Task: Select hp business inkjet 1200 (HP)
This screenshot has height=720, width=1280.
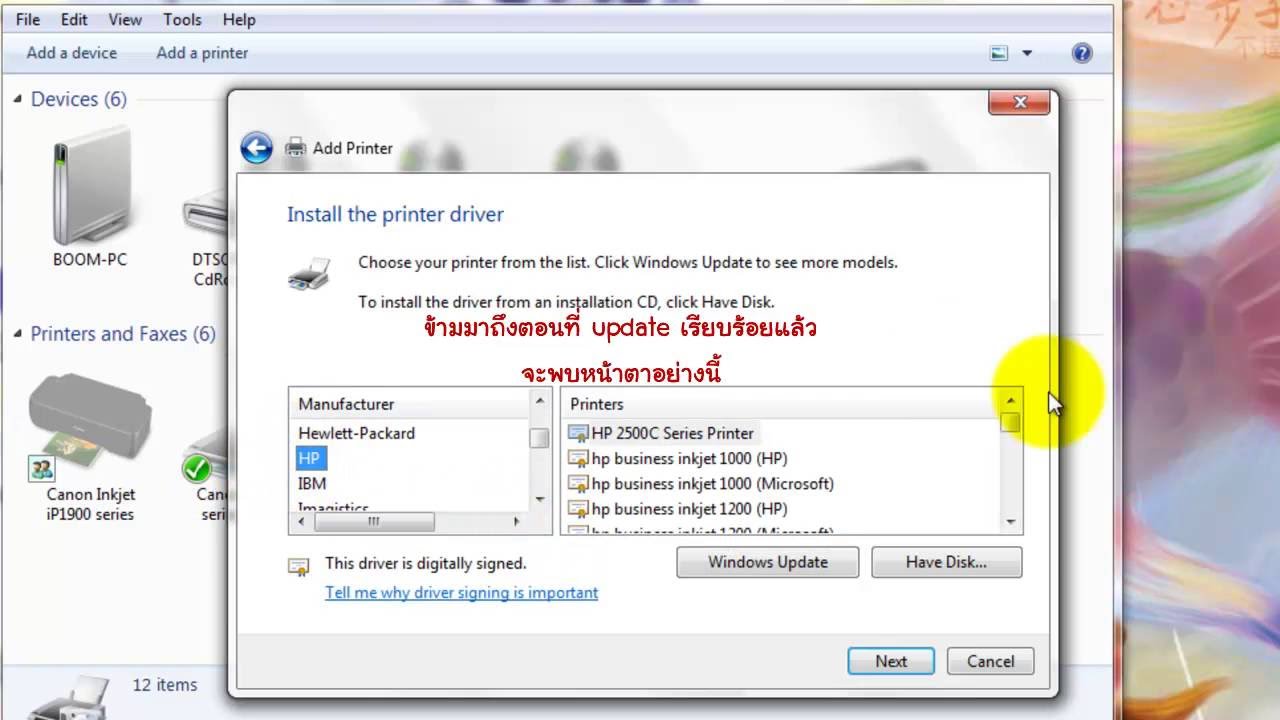Action: coord(689,508)
